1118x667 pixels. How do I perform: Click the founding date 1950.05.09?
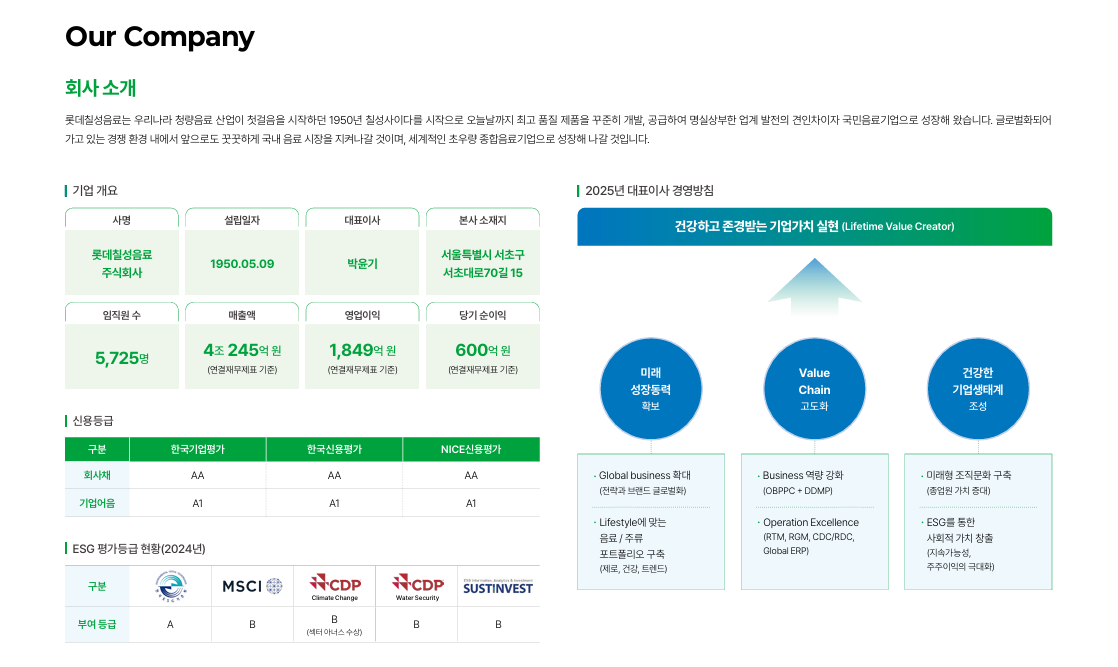[242, 264]
